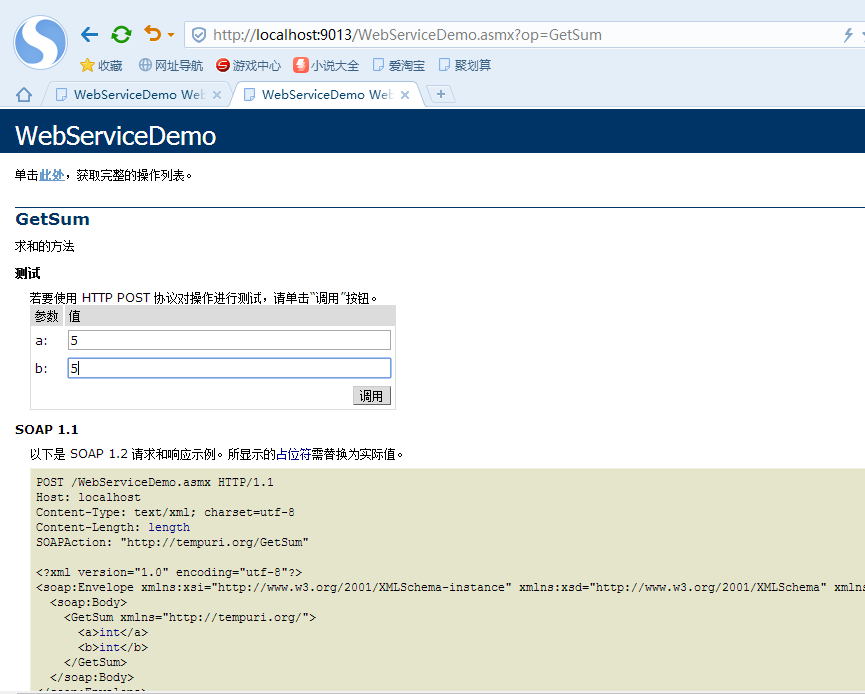Refresh the current page
Screen dimensions: 865x694
[121, 33]
